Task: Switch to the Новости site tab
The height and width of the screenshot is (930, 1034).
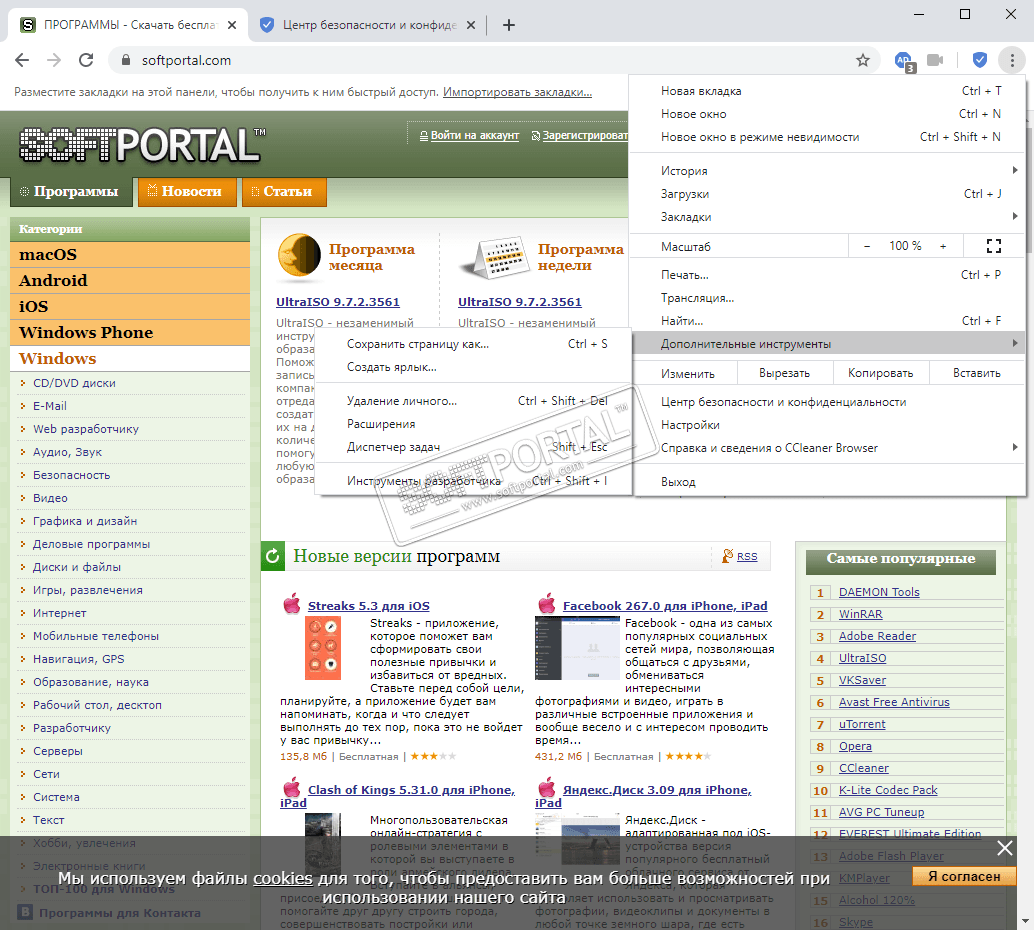Action: 187,191
